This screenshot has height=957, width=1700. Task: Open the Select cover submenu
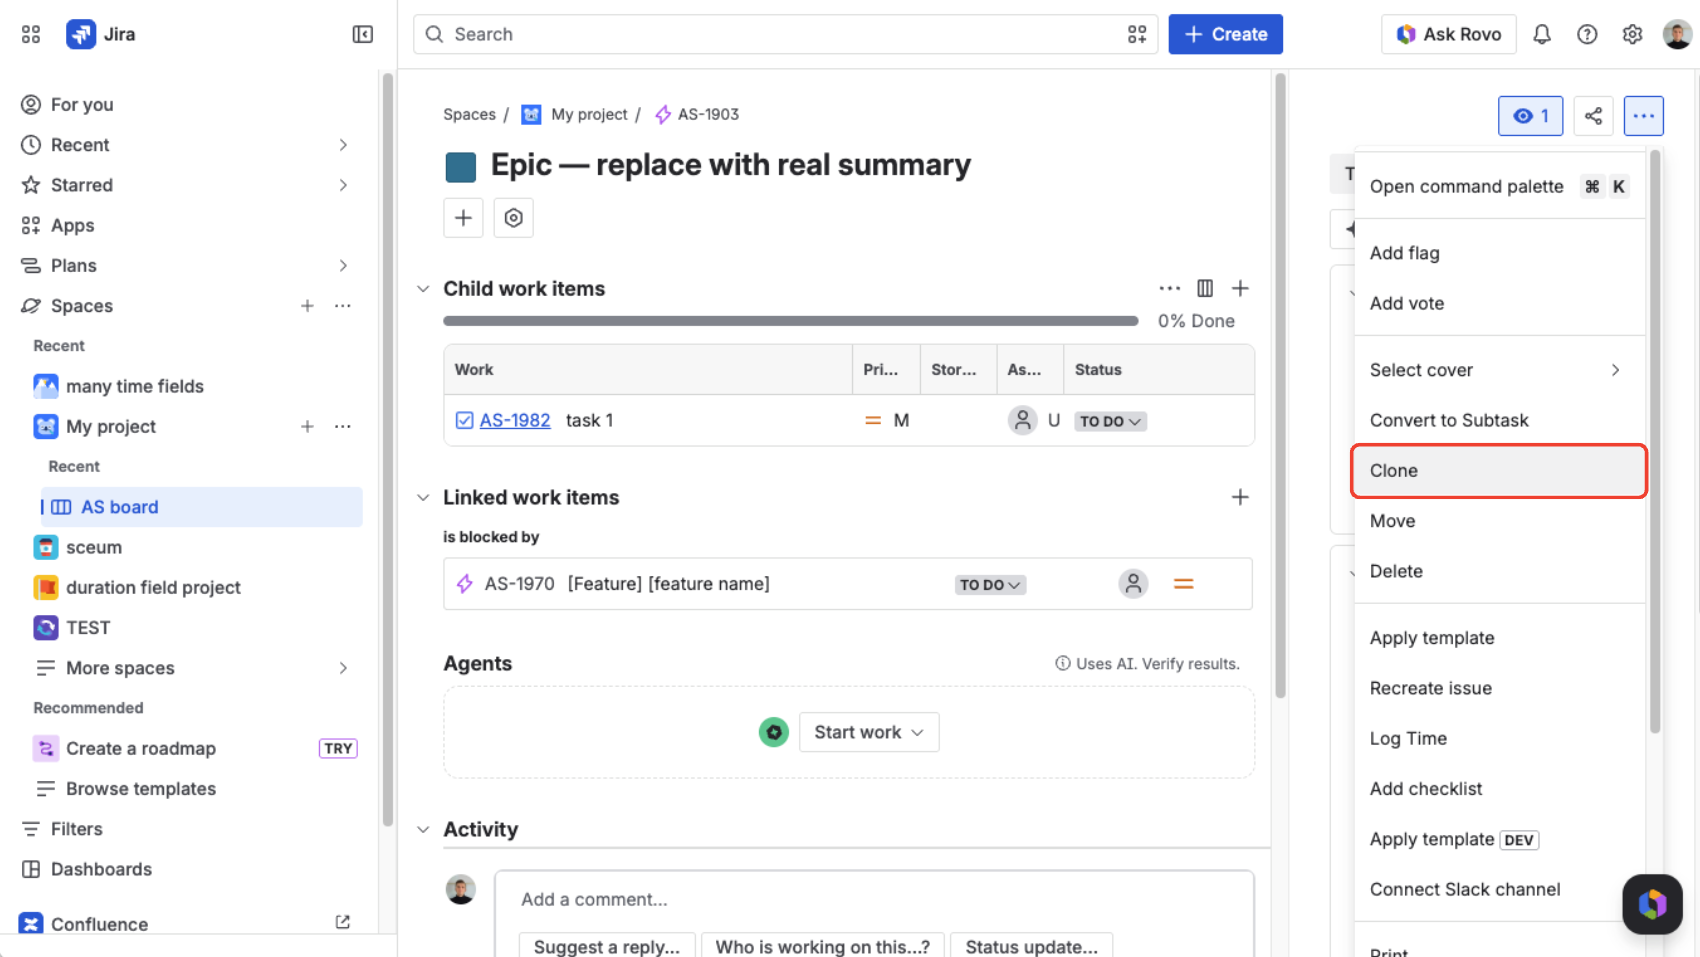click(x=1498, y=370)
